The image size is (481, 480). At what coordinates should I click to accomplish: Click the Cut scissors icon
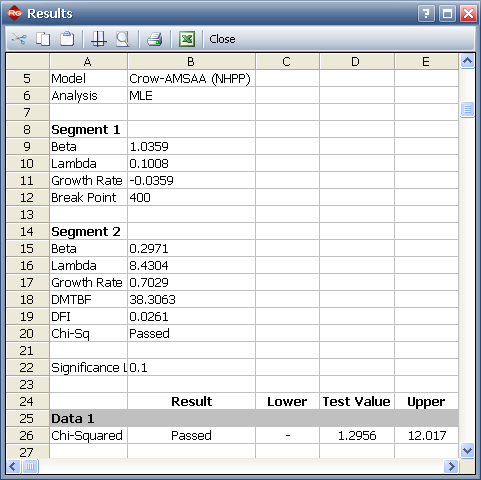pyautogui.click(x=19, y=39)
